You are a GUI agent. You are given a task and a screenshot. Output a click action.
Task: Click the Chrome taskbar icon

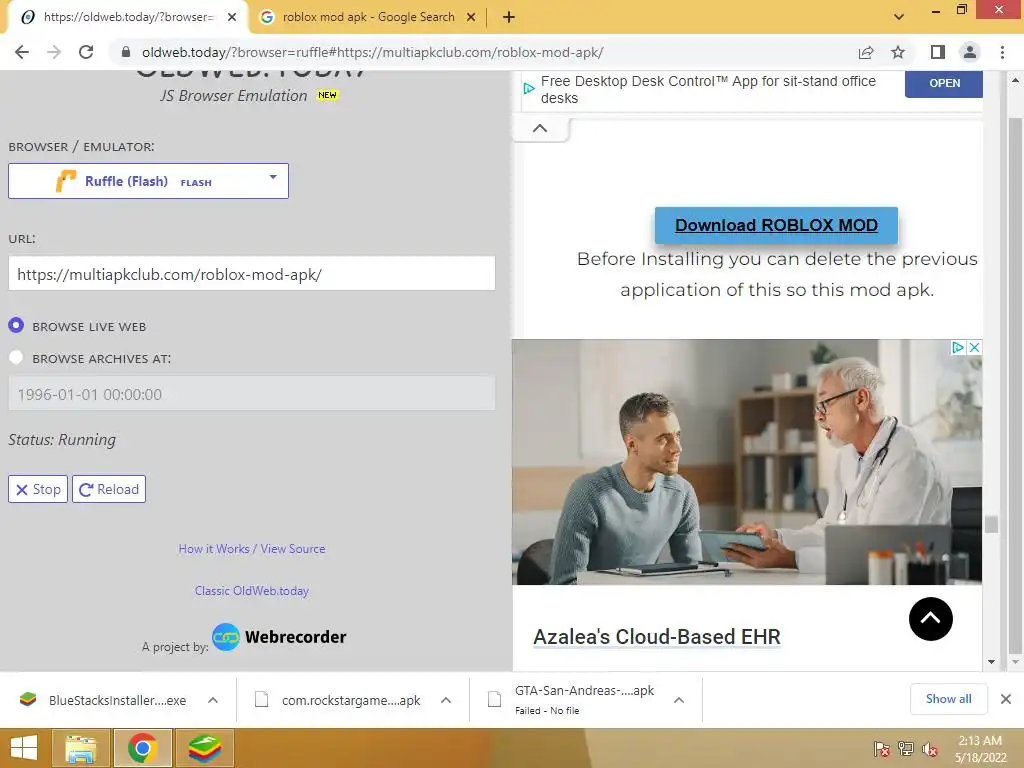tap(142, 748)
